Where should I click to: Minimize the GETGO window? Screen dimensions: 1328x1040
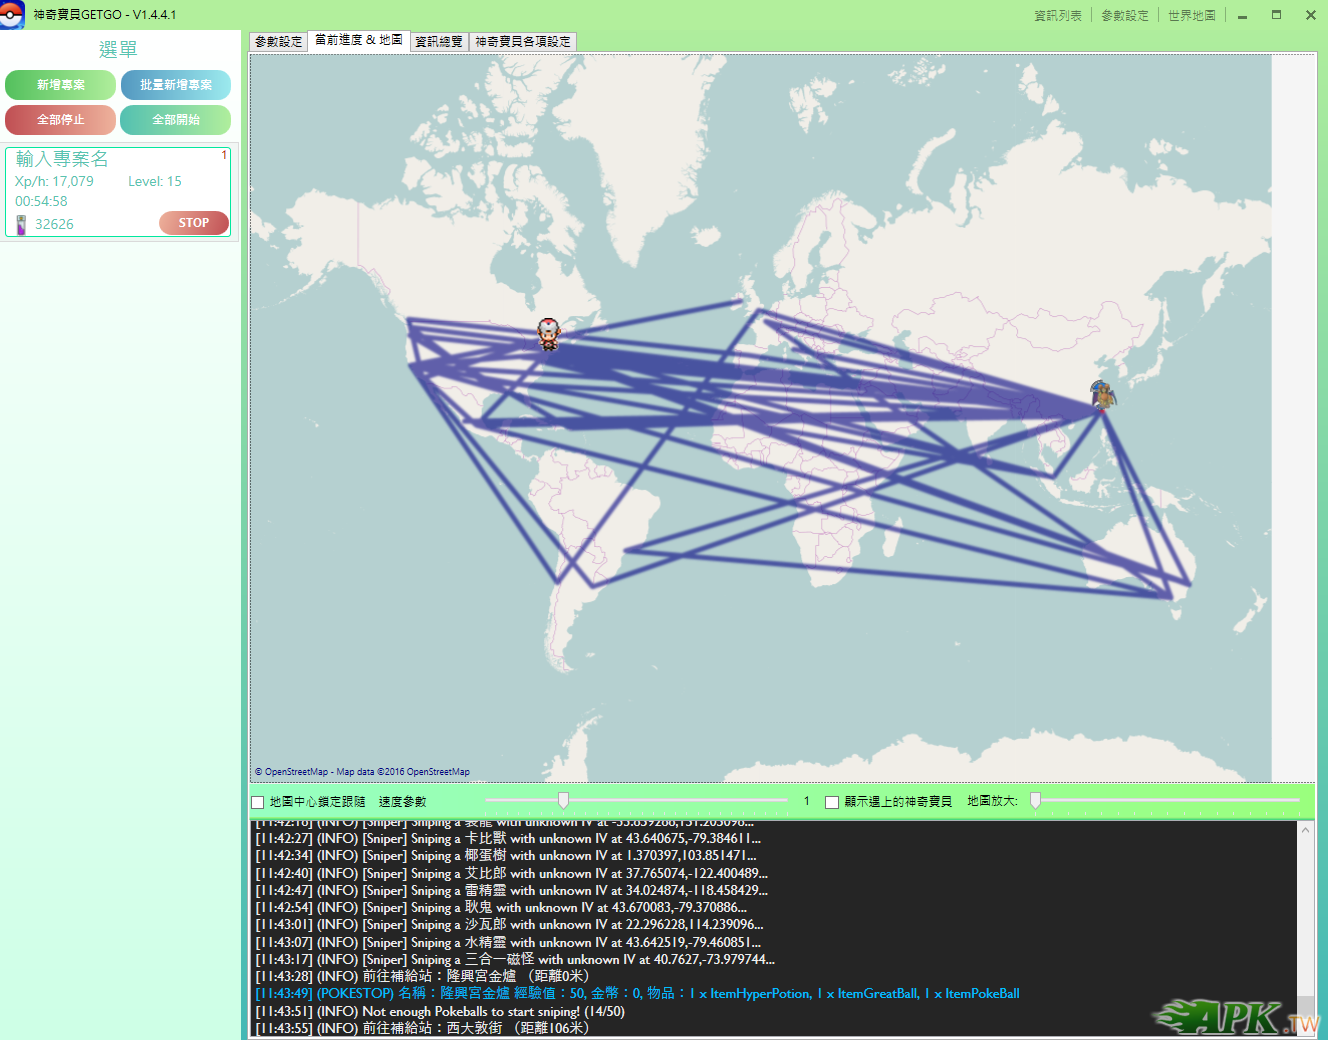[x=1242, y=16]
